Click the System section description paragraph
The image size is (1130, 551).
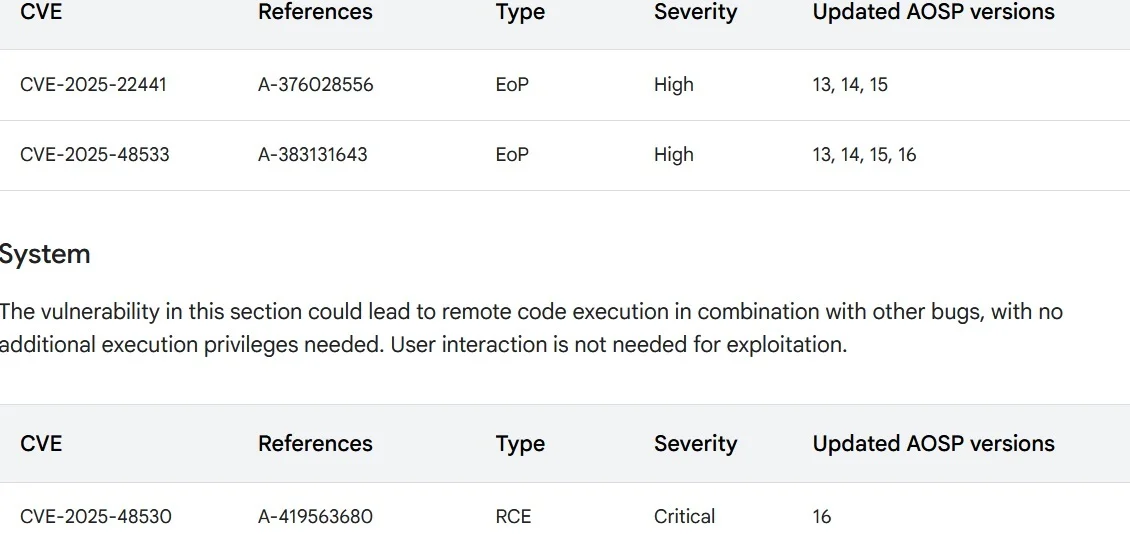point(530,328)
